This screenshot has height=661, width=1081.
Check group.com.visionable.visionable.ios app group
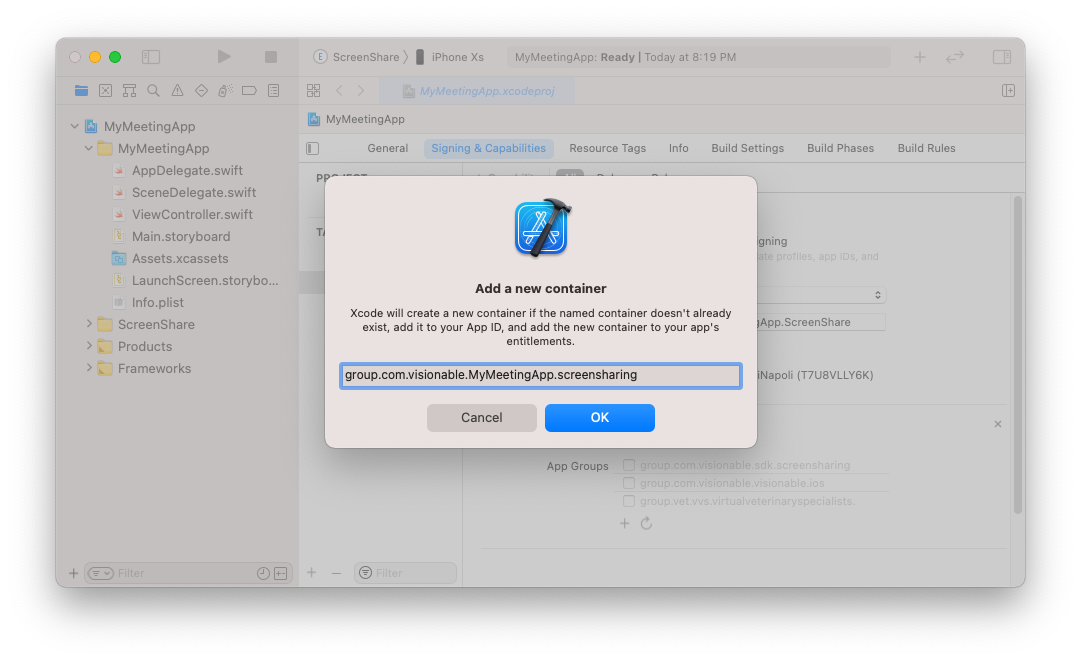click(x=629, y=482)
